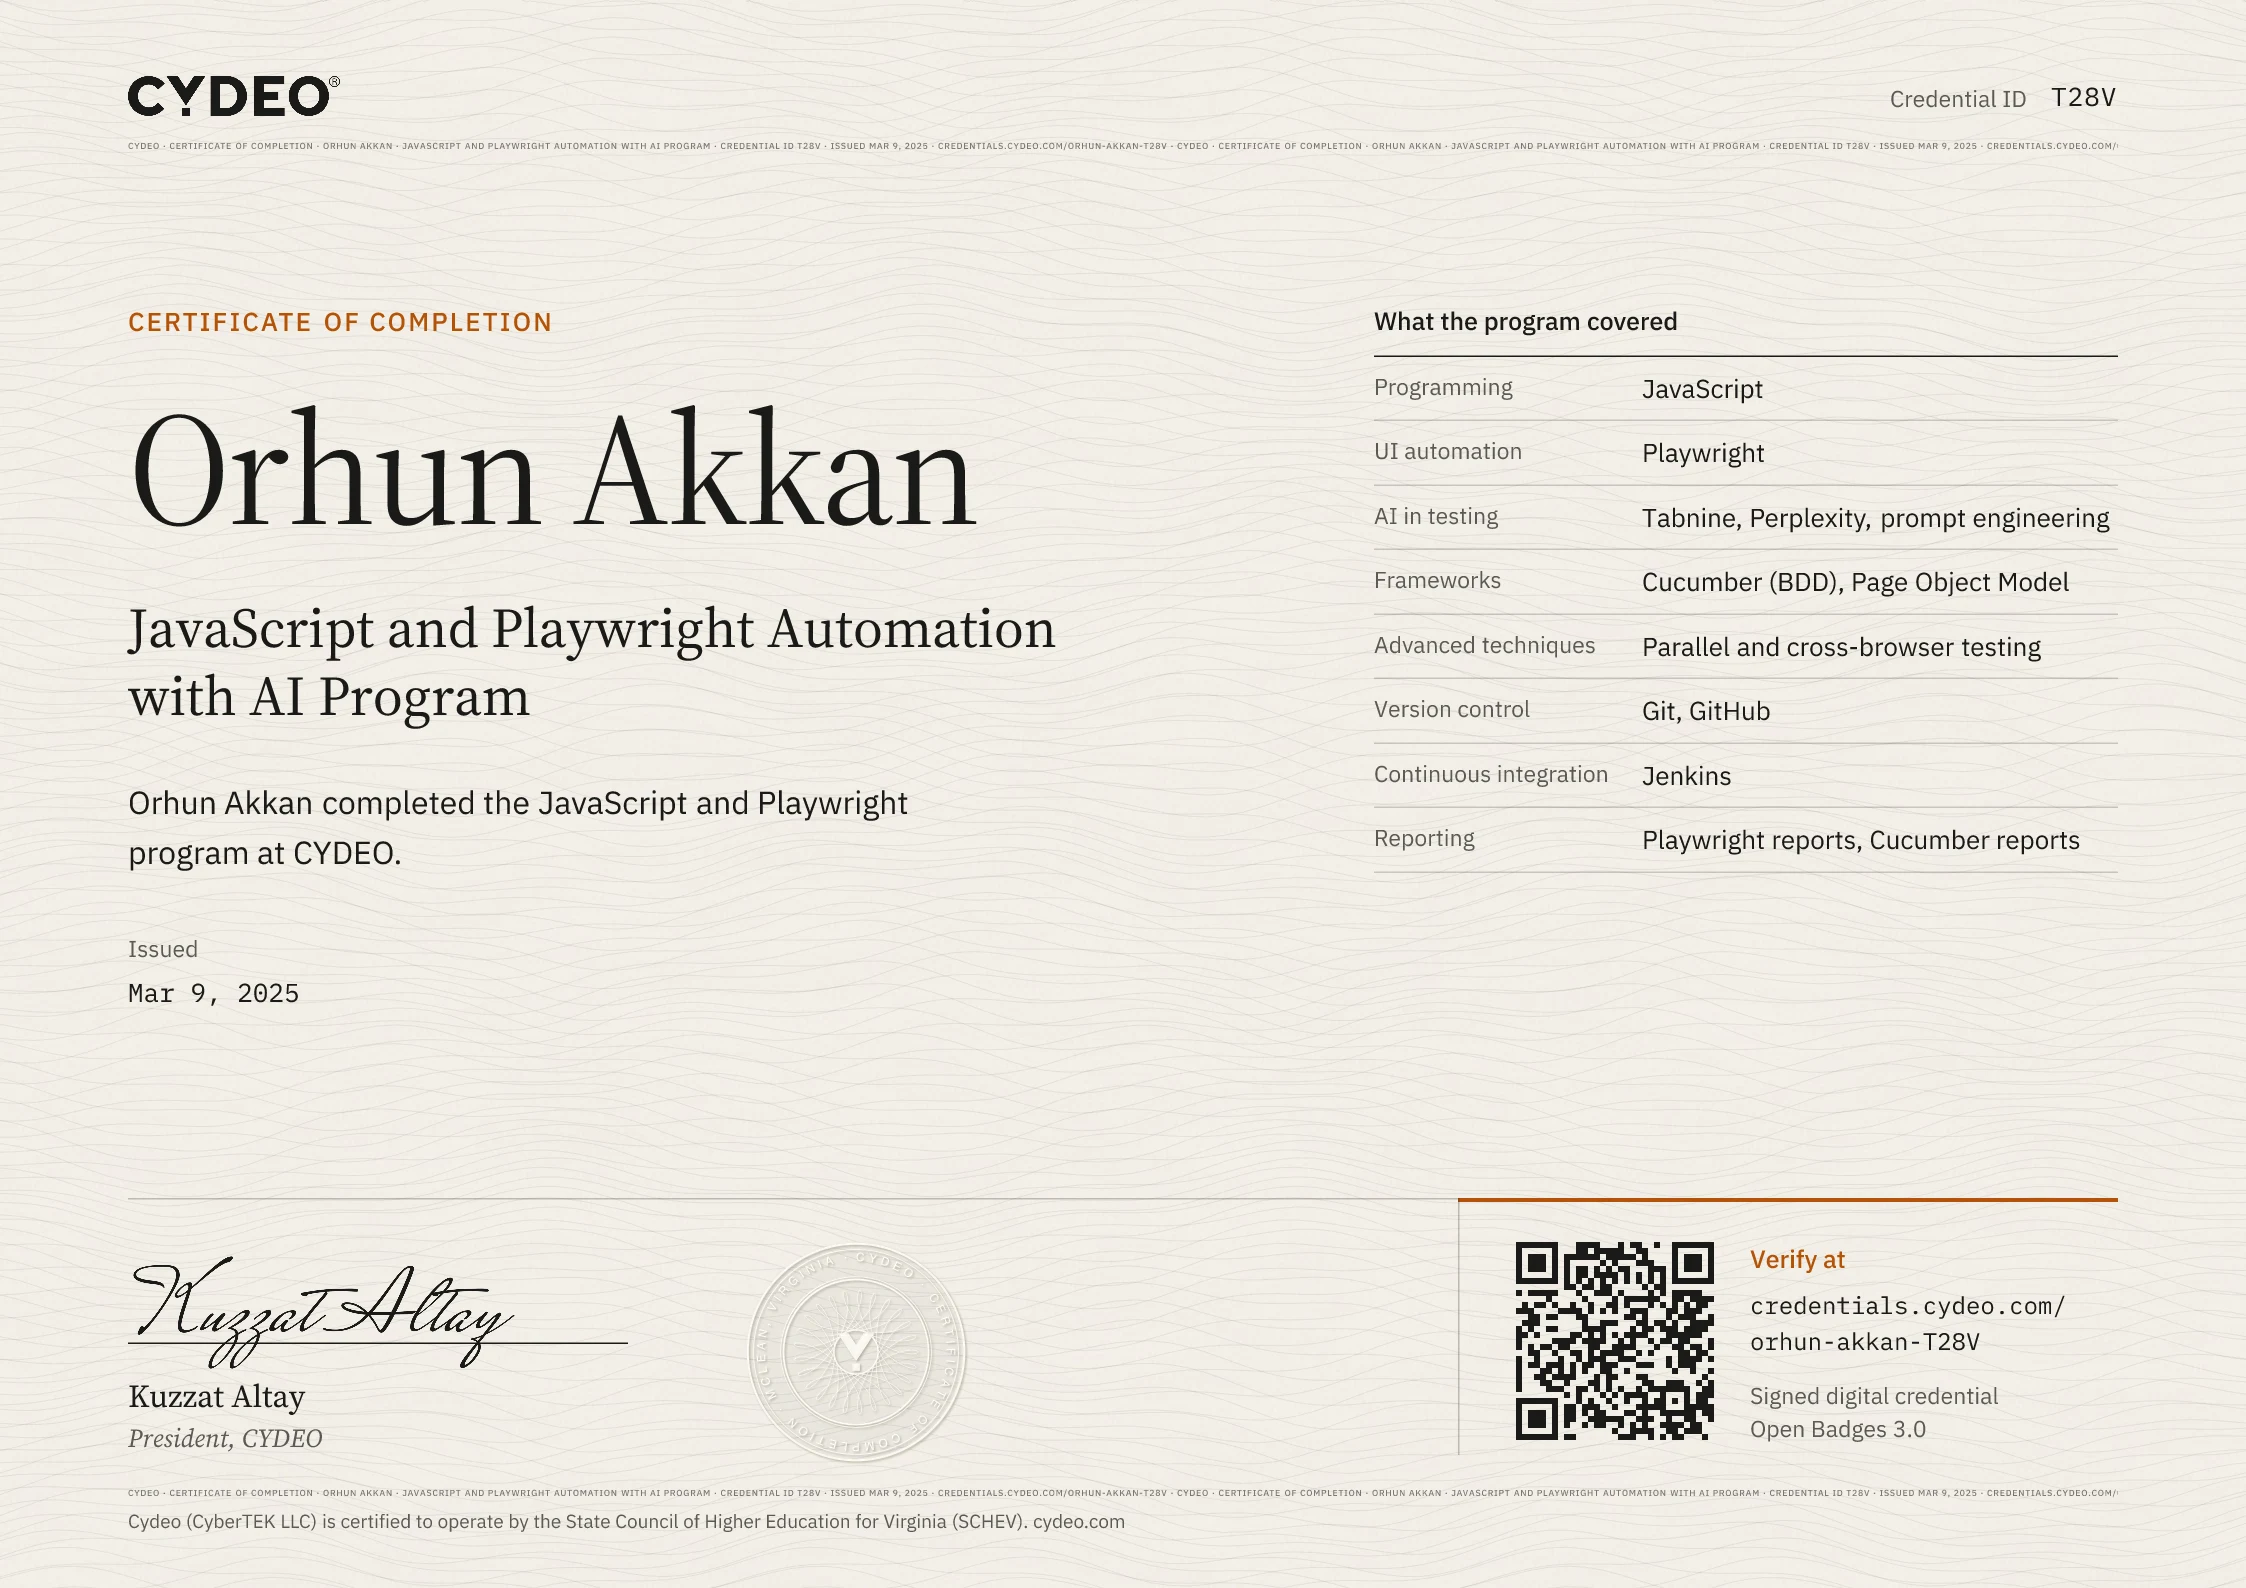2246x1588 pixels.
Task: Click the CYDEO logo
Action: [x=233, y=96]
